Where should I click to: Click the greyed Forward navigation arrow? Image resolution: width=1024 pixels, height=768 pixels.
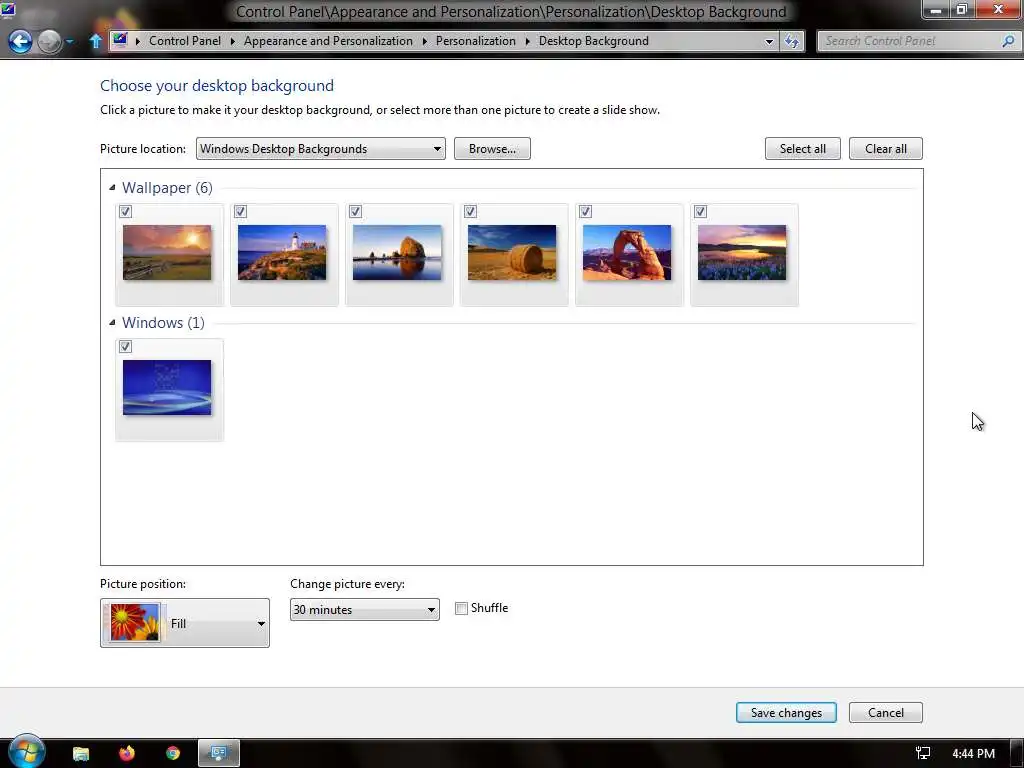[x=49, y=42]
